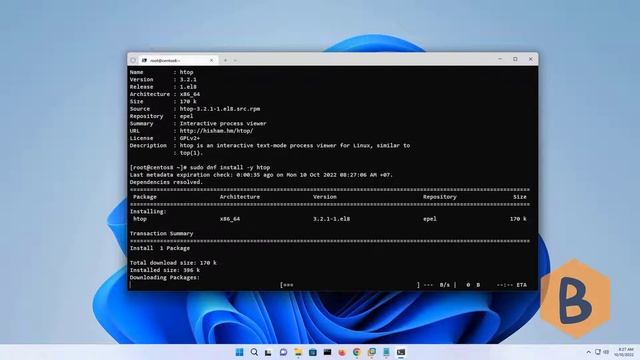Click the 'Dependencies resolved.' line

pyautogui.click(x=166, y=182)
